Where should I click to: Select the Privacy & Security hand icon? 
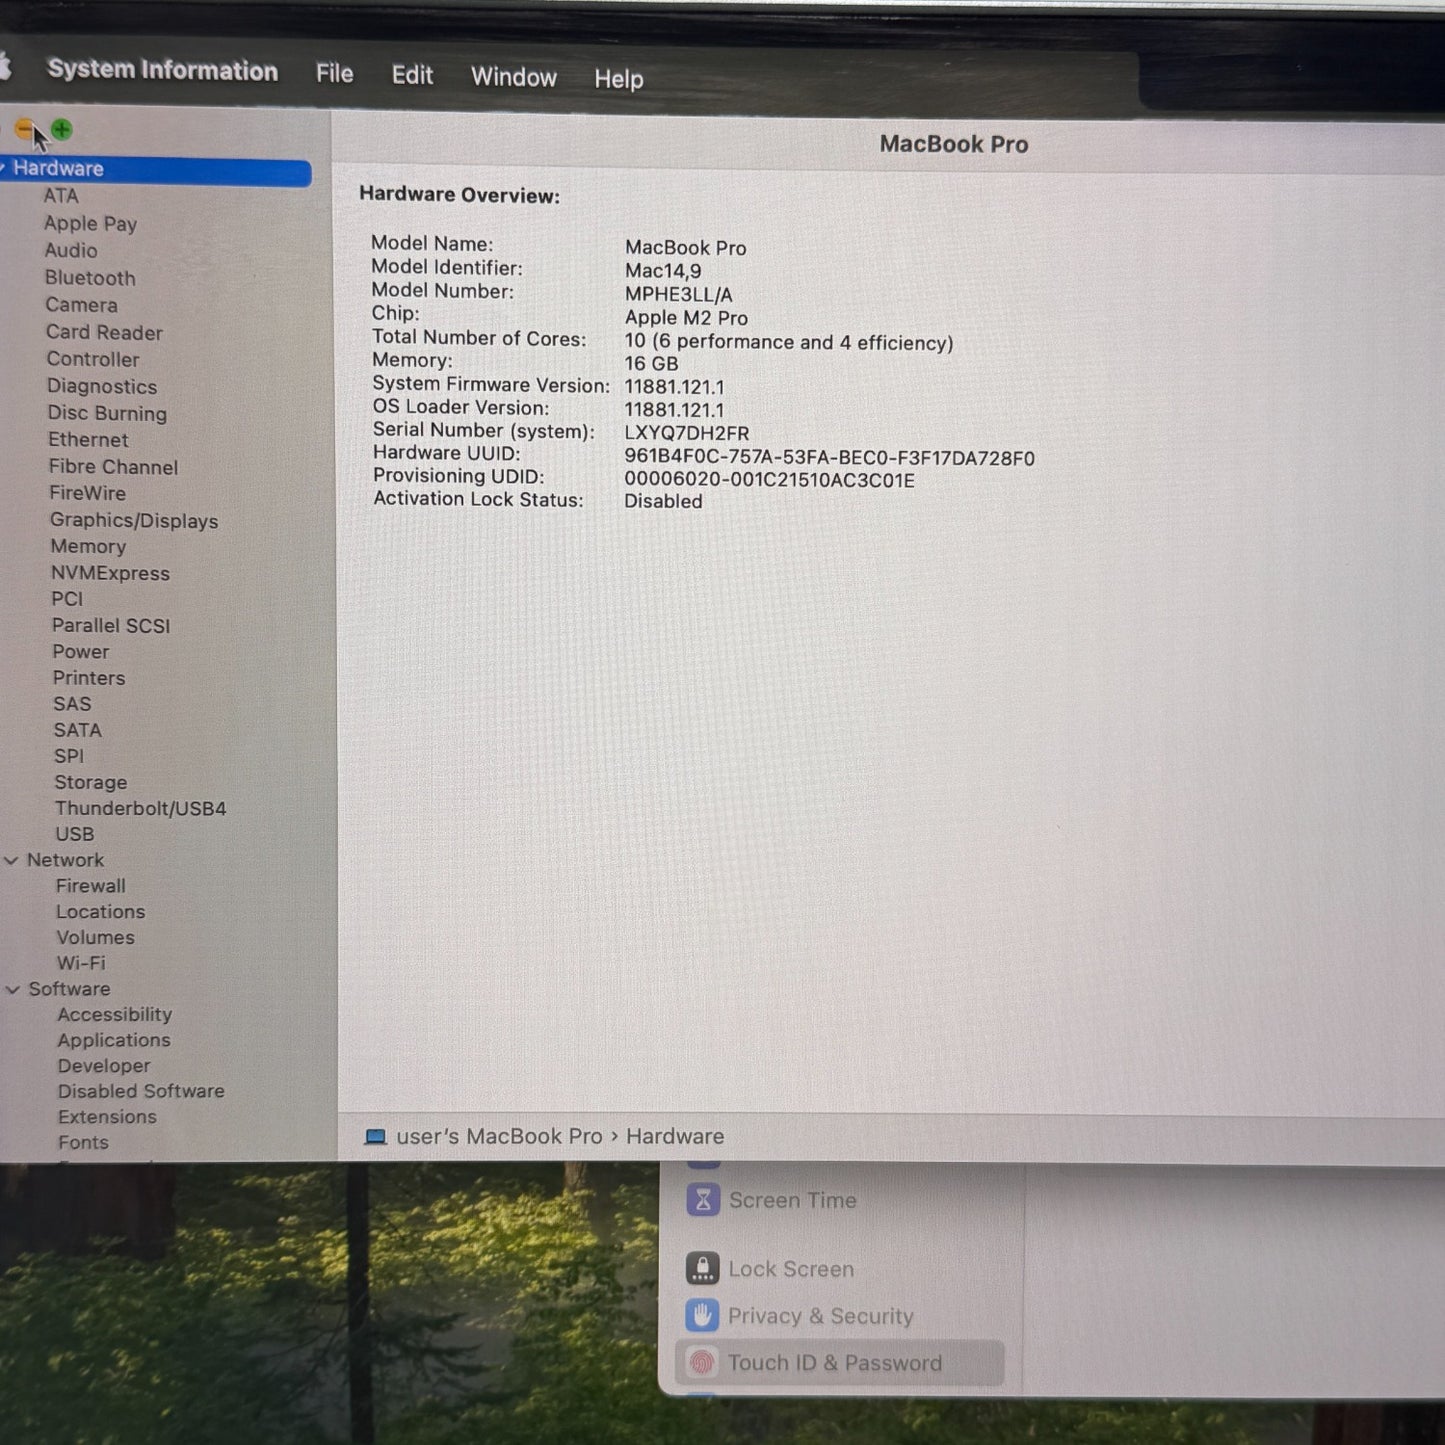coord(702,1316)
